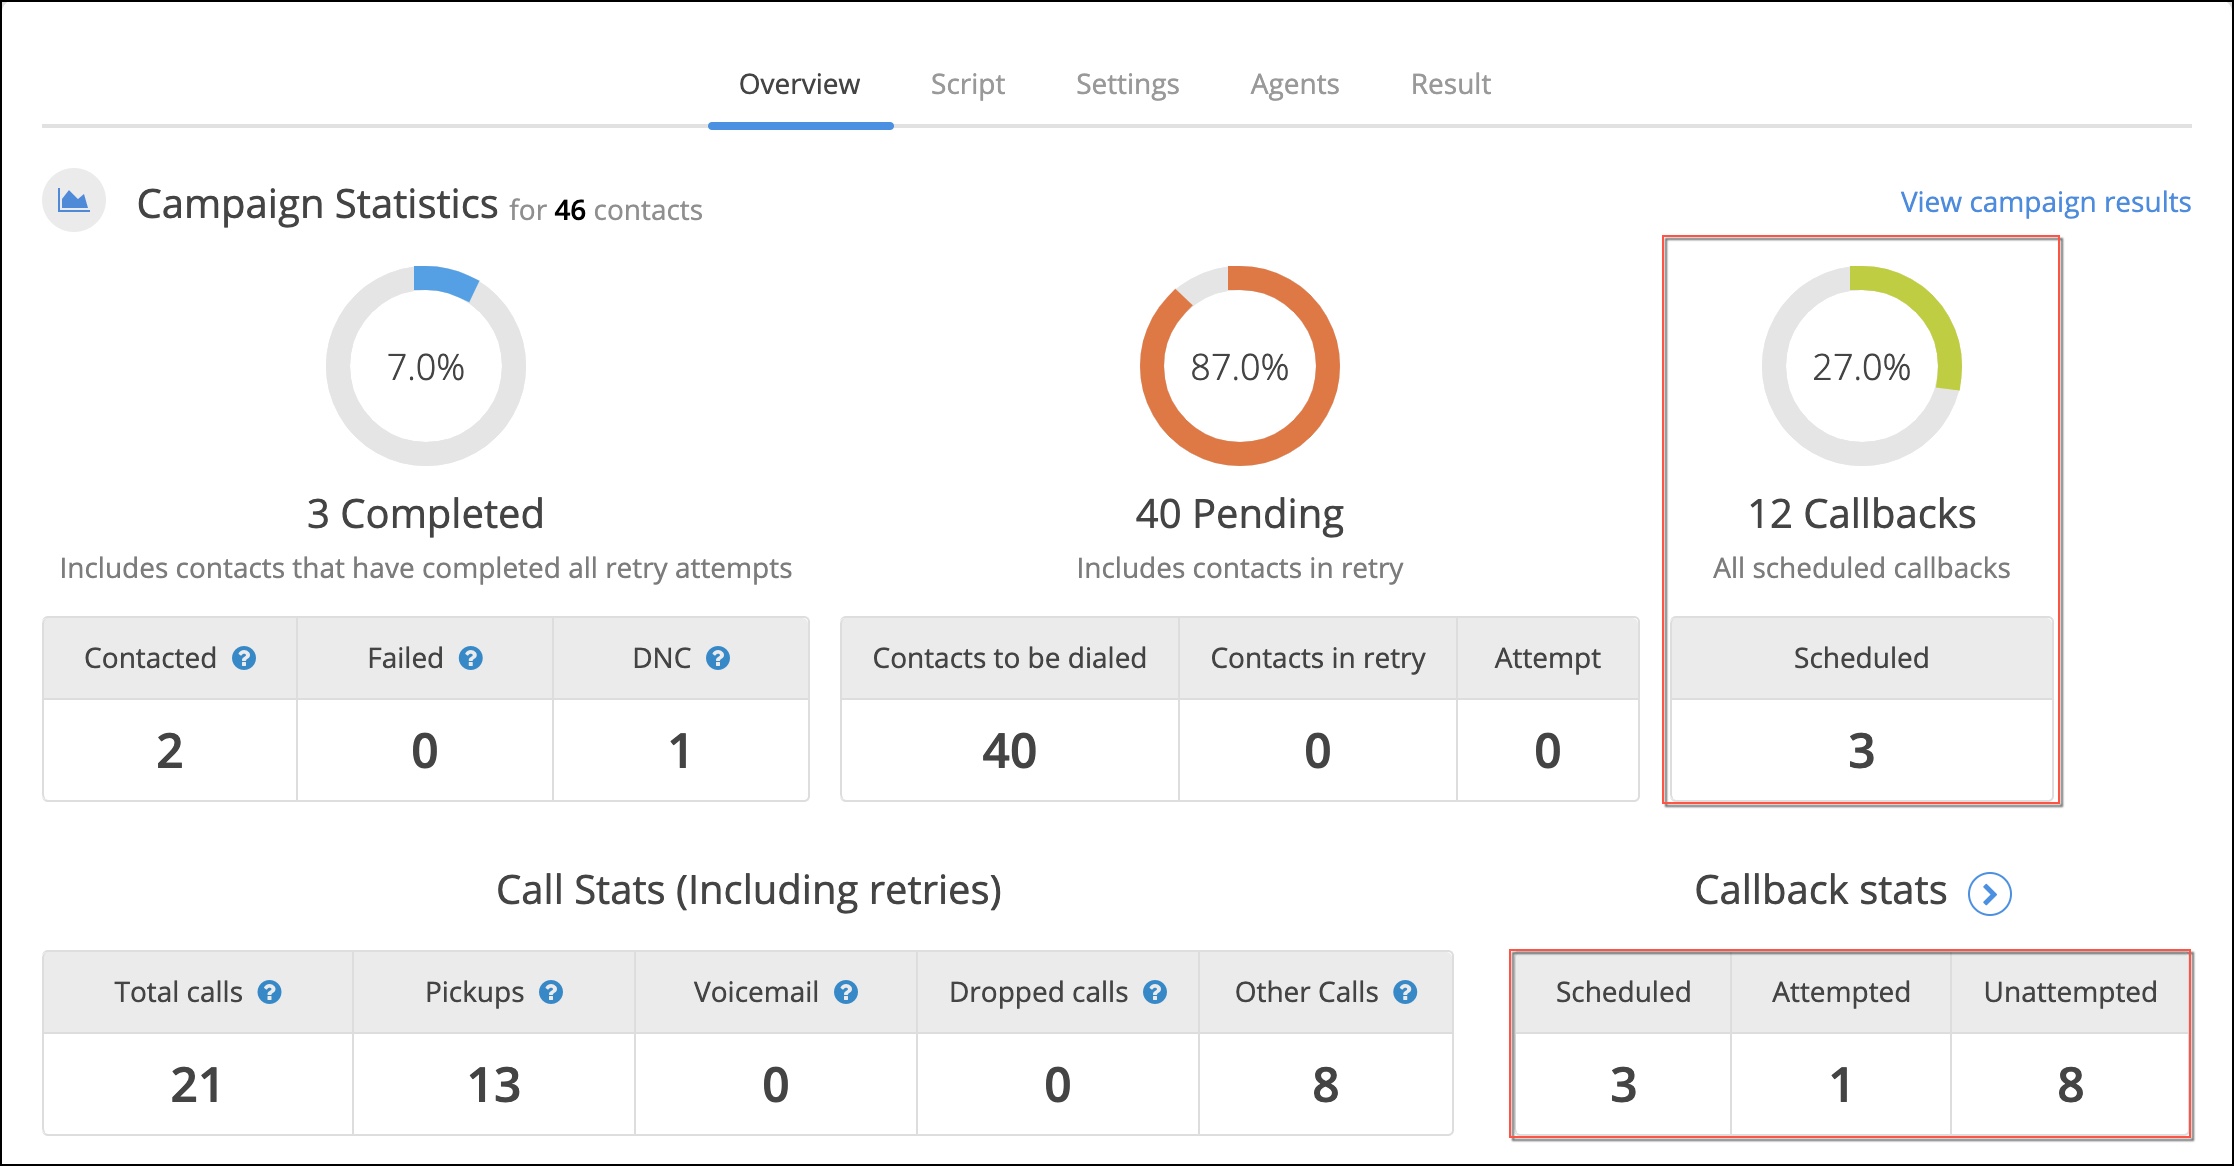Click help icon next to Failed
The height and width of the screenshot is (1166, 2234).
(x=471, y=658)
